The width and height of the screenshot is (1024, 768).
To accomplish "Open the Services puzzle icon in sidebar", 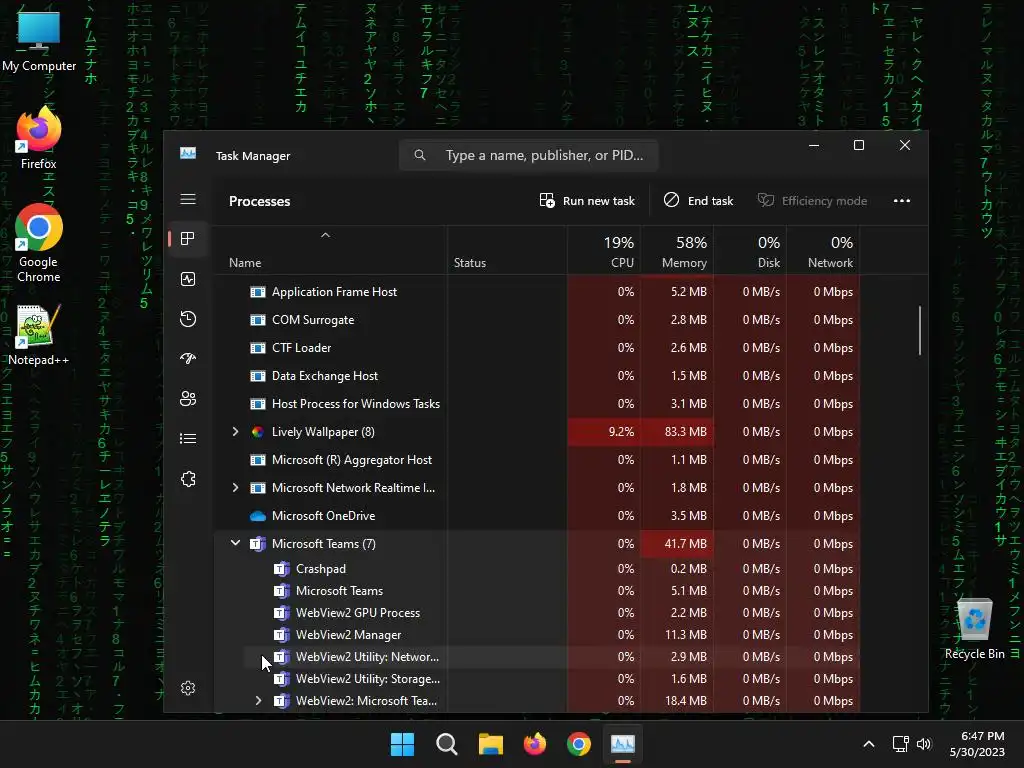I will pyautogui.click(x=187, y=479).
